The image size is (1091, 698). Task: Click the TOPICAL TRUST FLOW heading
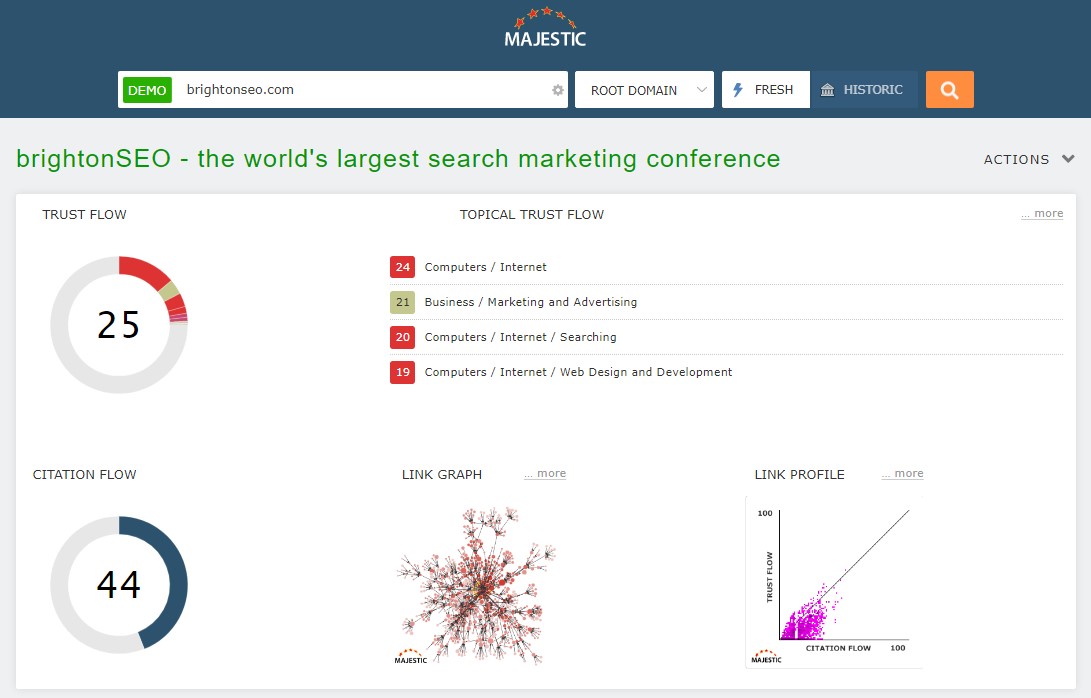coord(532,214)
